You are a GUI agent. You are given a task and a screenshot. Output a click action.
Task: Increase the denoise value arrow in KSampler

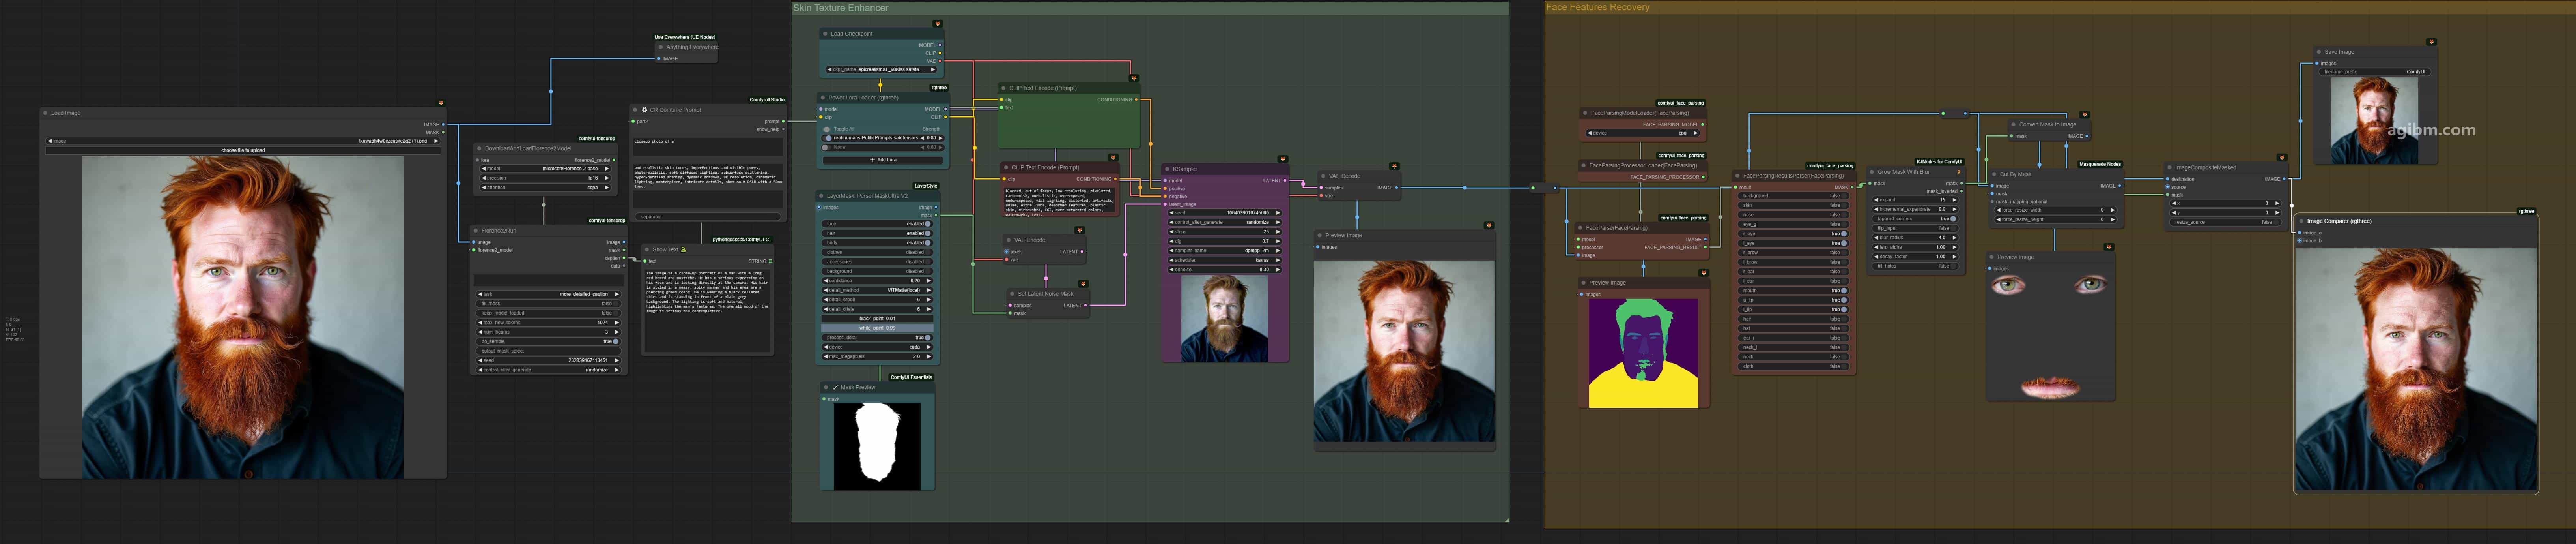click(1278, 270)
